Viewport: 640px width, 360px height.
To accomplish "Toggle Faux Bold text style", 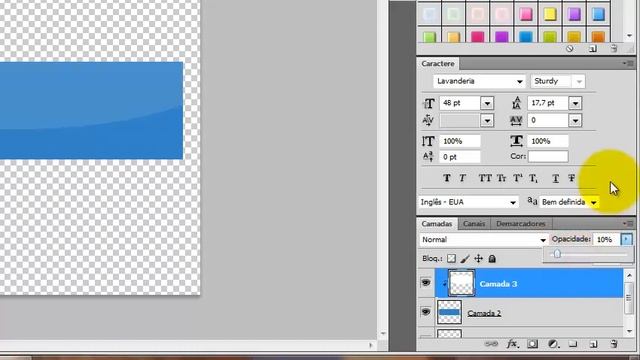I will (x=447, y=178).
